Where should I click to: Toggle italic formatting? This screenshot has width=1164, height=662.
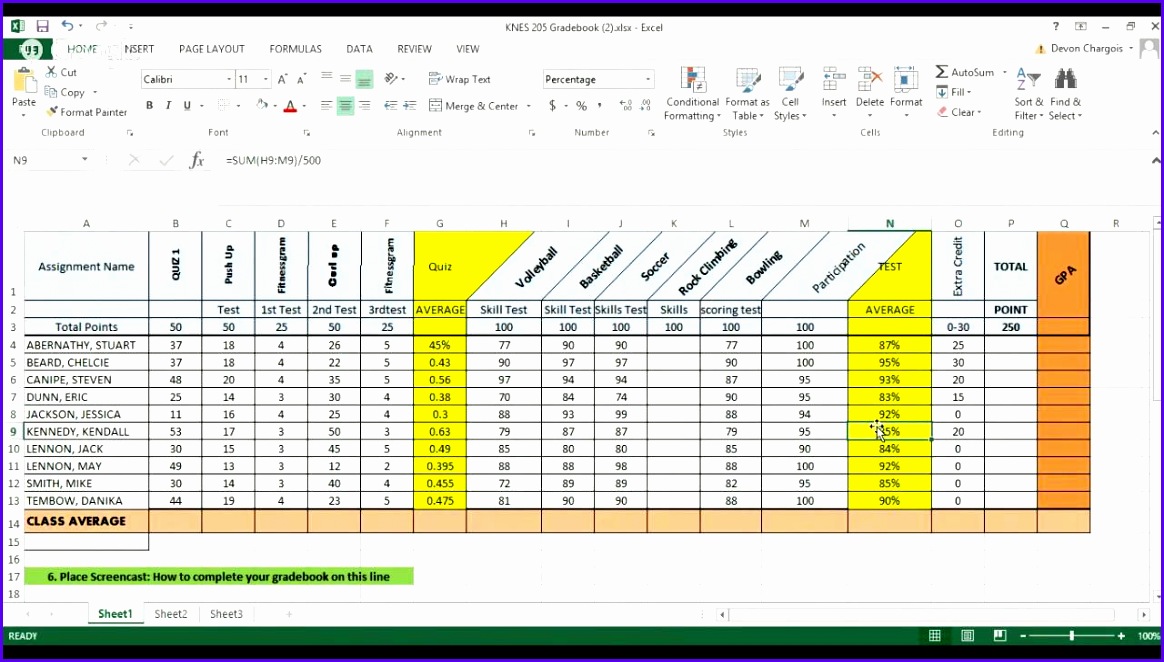click(169, 105)
